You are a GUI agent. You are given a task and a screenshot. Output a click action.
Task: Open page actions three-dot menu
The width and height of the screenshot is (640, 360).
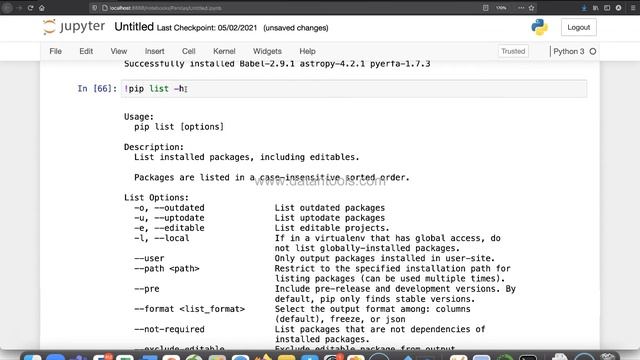coord(521,8)
